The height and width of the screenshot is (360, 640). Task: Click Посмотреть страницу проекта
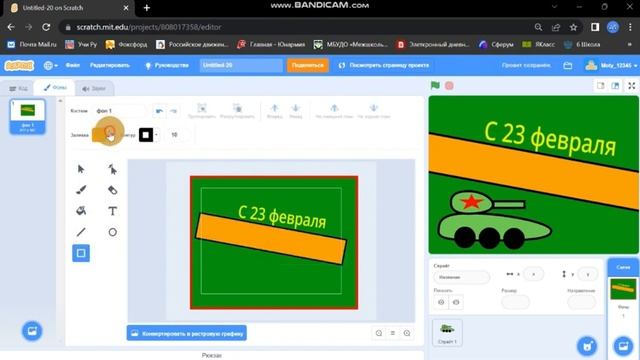(384, 65)
